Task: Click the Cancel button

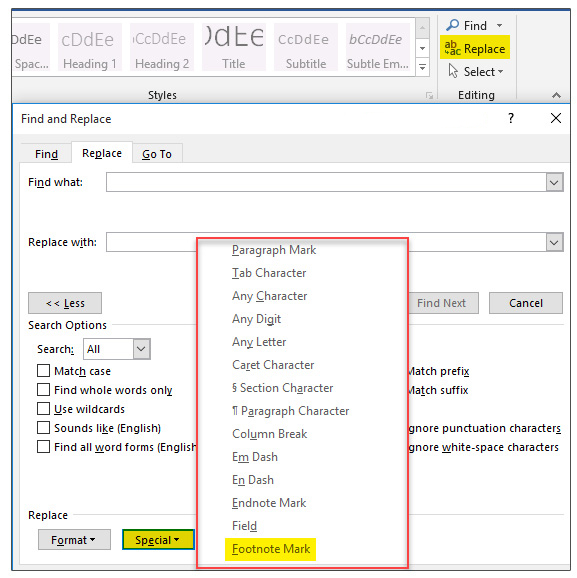Action: click(x=526, y=303)
